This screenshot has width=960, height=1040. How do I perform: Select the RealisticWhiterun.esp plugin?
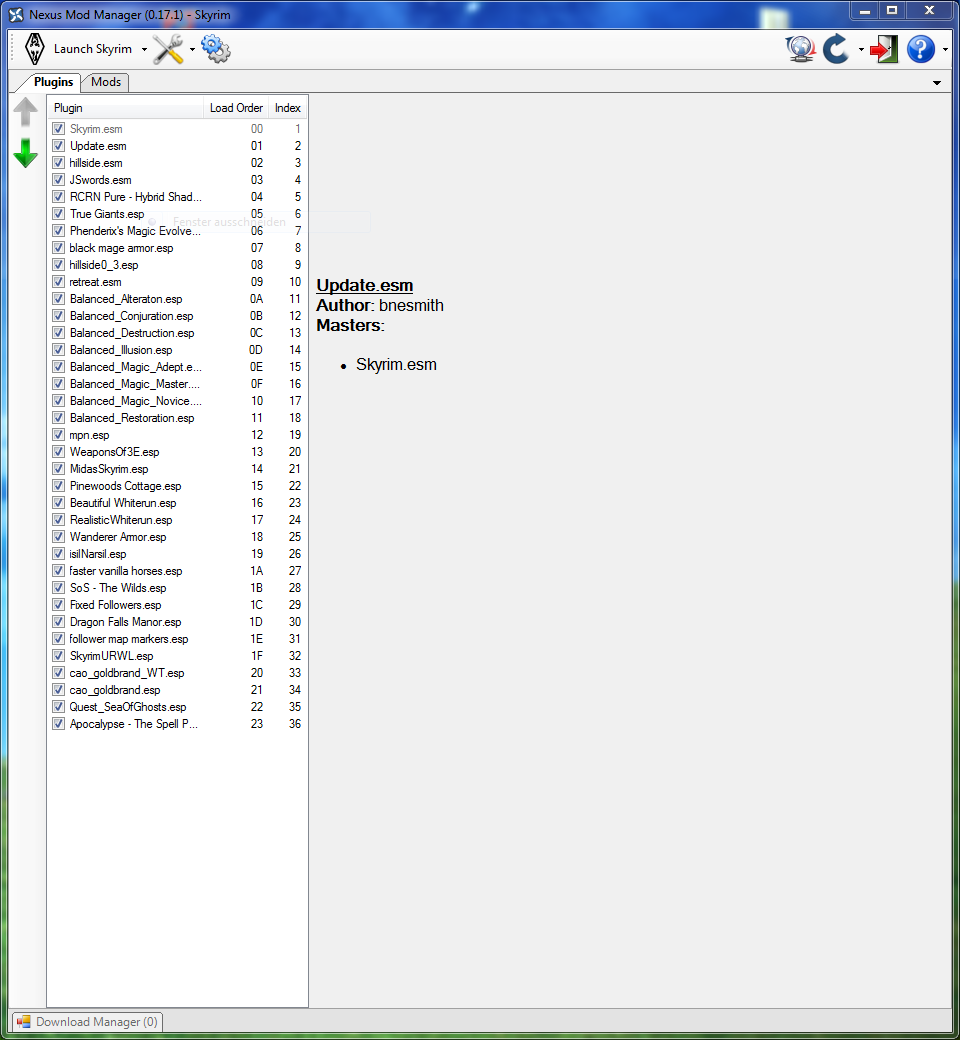coord(177,520)
